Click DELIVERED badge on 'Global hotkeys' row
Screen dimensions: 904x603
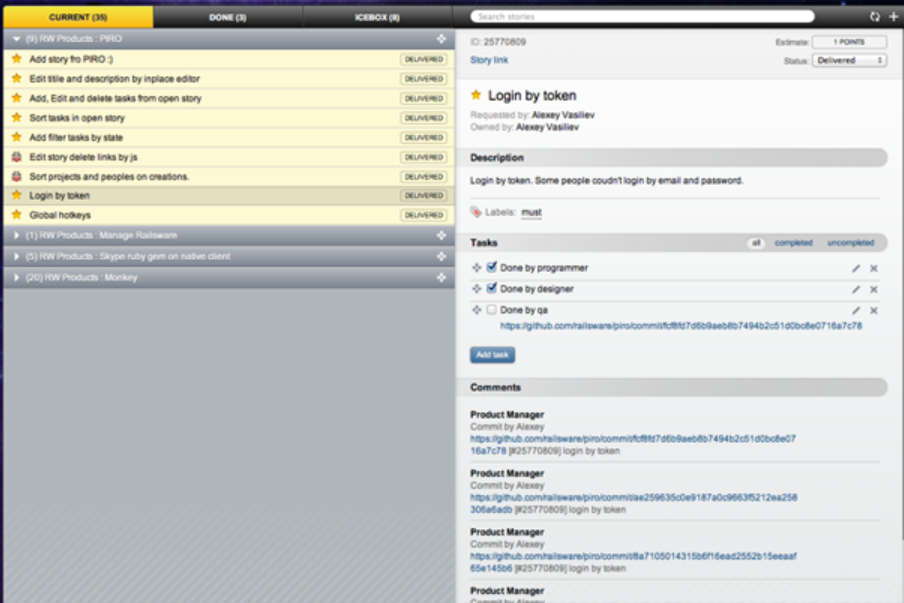pyautogui.click(x=424, y=215)
